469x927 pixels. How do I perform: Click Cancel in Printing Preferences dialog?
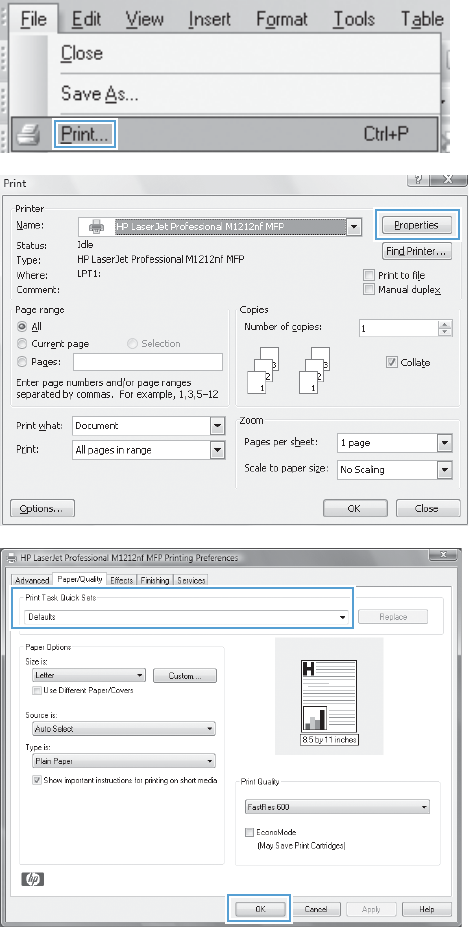(x=315, y=909)
